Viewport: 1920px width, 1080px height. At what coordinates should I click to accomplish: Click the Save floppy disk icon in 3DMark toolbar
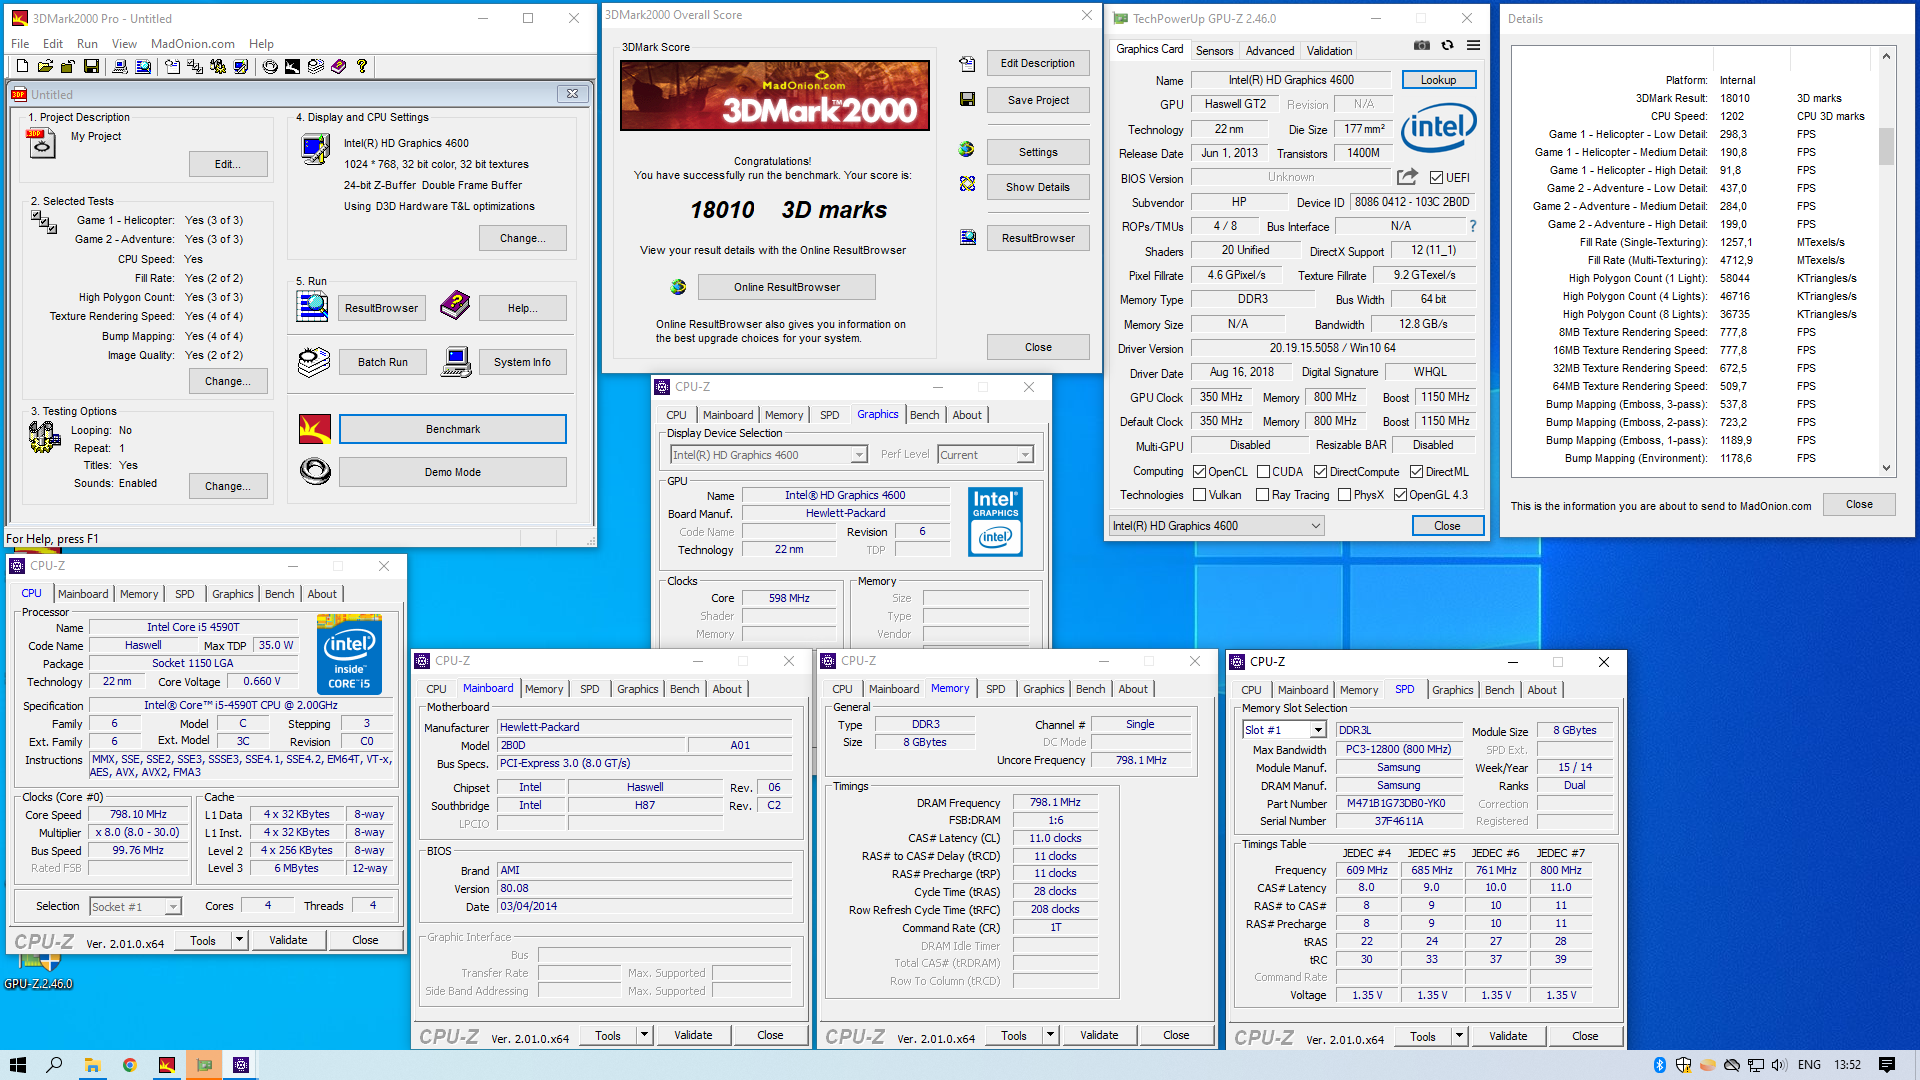pyautogui.click(x=91, y=66)
